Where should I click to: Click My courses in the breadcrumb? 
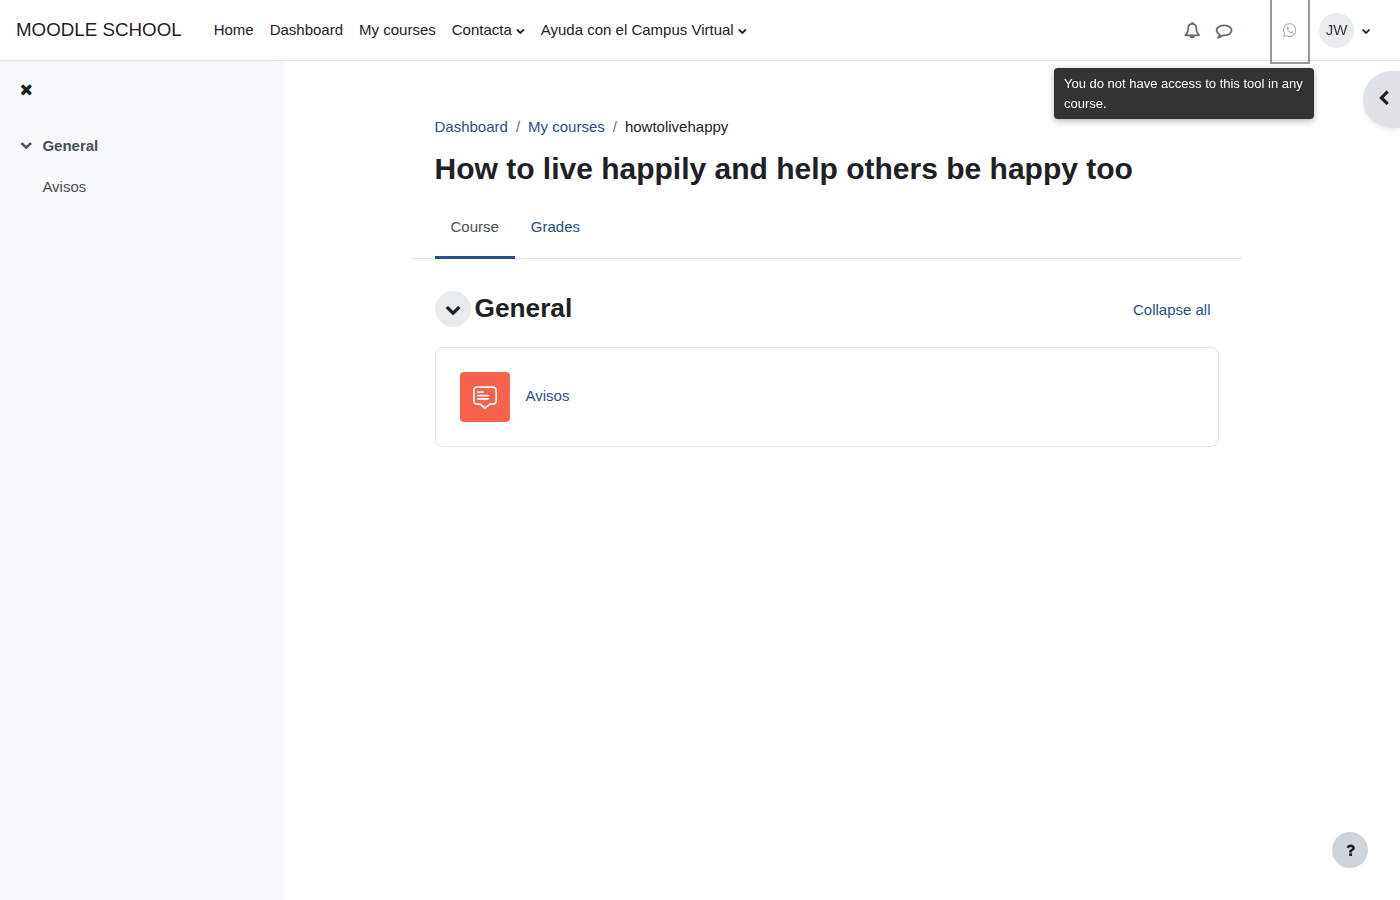566,127
